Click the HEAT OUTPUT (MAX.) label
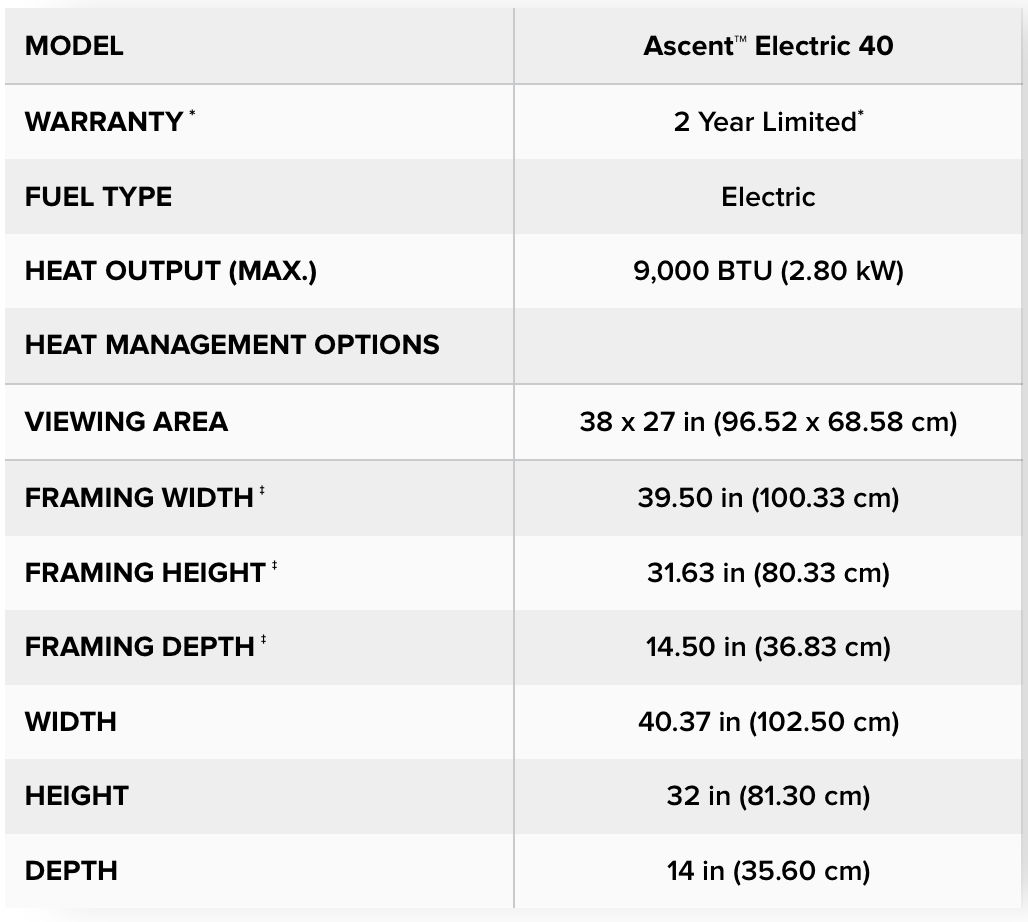The image size is (1028, 922). [x=170, y=271]
